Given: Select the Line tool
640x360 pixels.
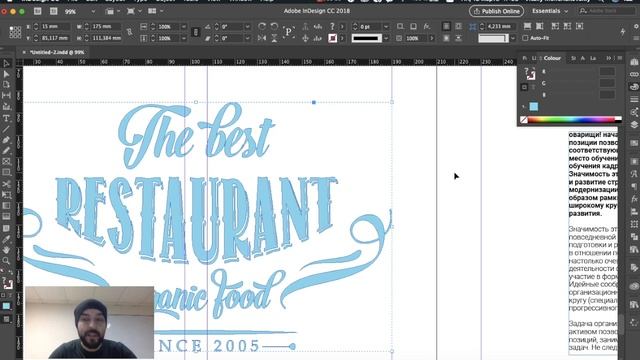Looking at the screenshot, I should [x=7, y=129].
